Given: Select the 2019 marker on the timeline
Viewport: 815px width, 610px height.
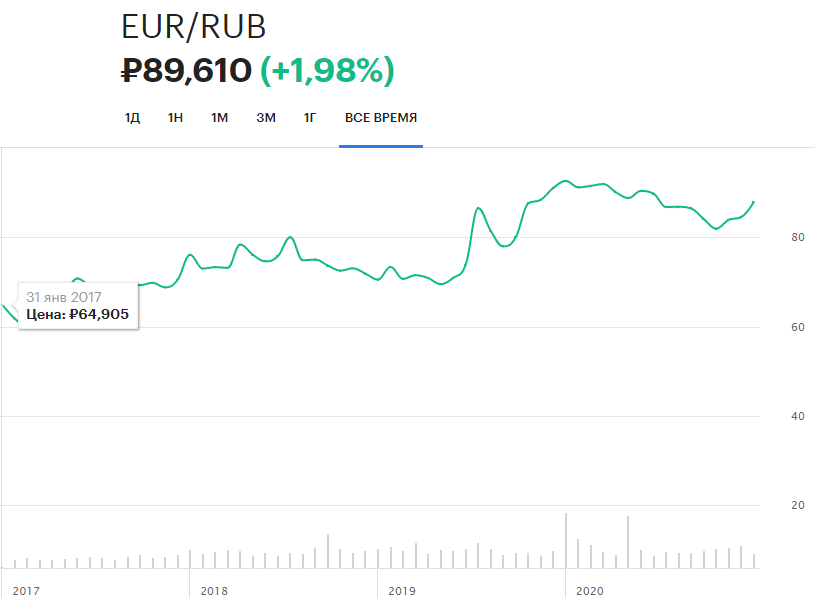Looking at the screenshot, I should click(x=401, y=591).
